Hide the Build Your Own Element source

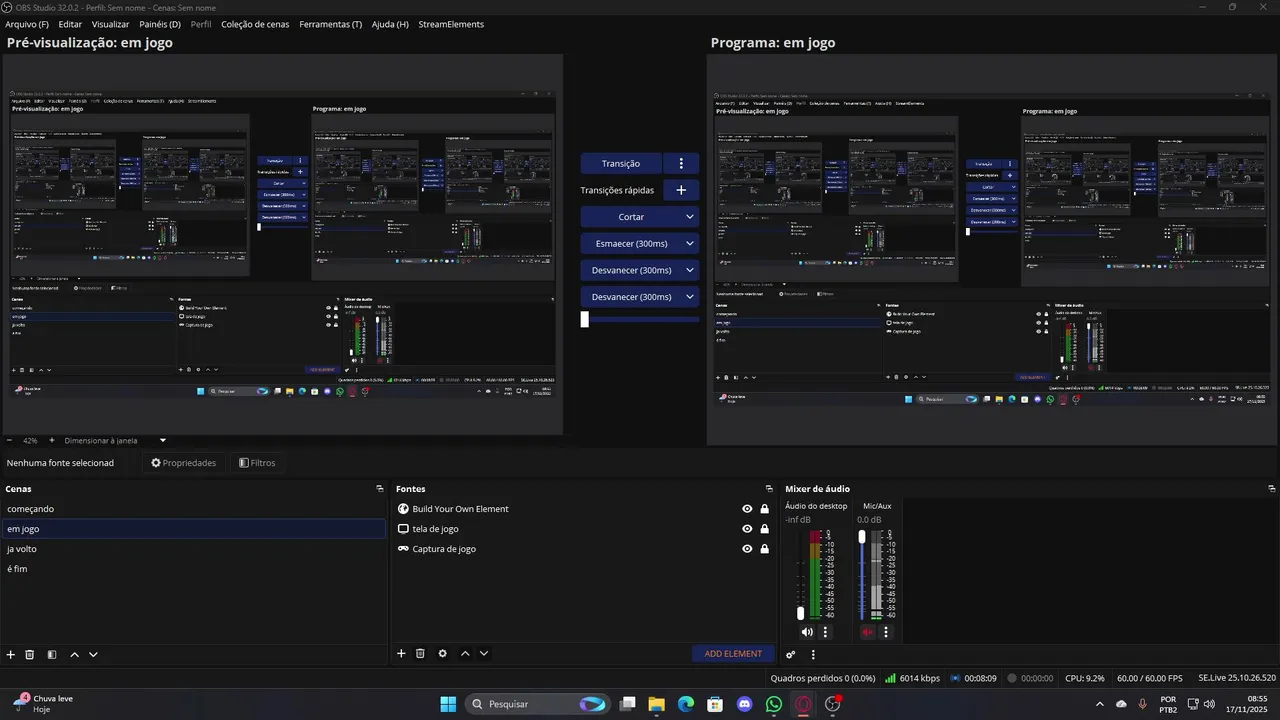tap(747, 509)
